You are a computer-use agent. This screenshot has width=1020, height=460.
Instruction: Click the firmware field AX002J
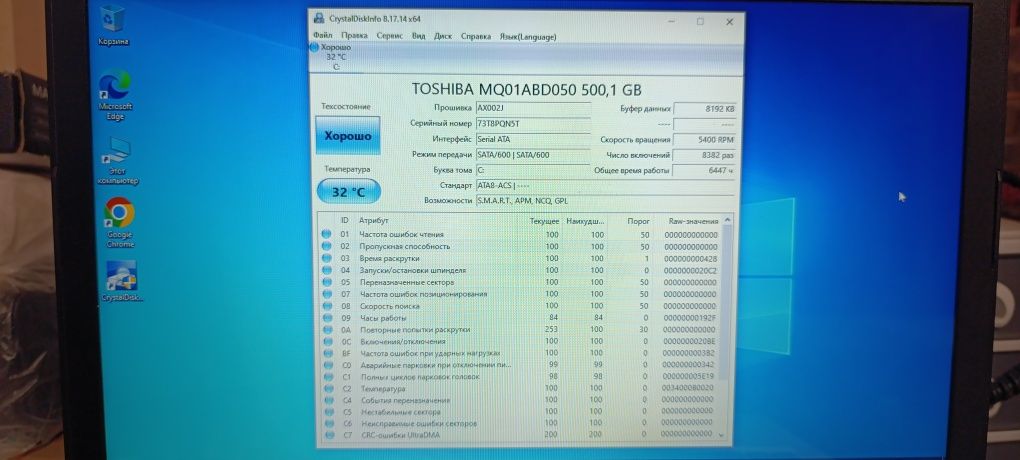(x=533, y=108)
